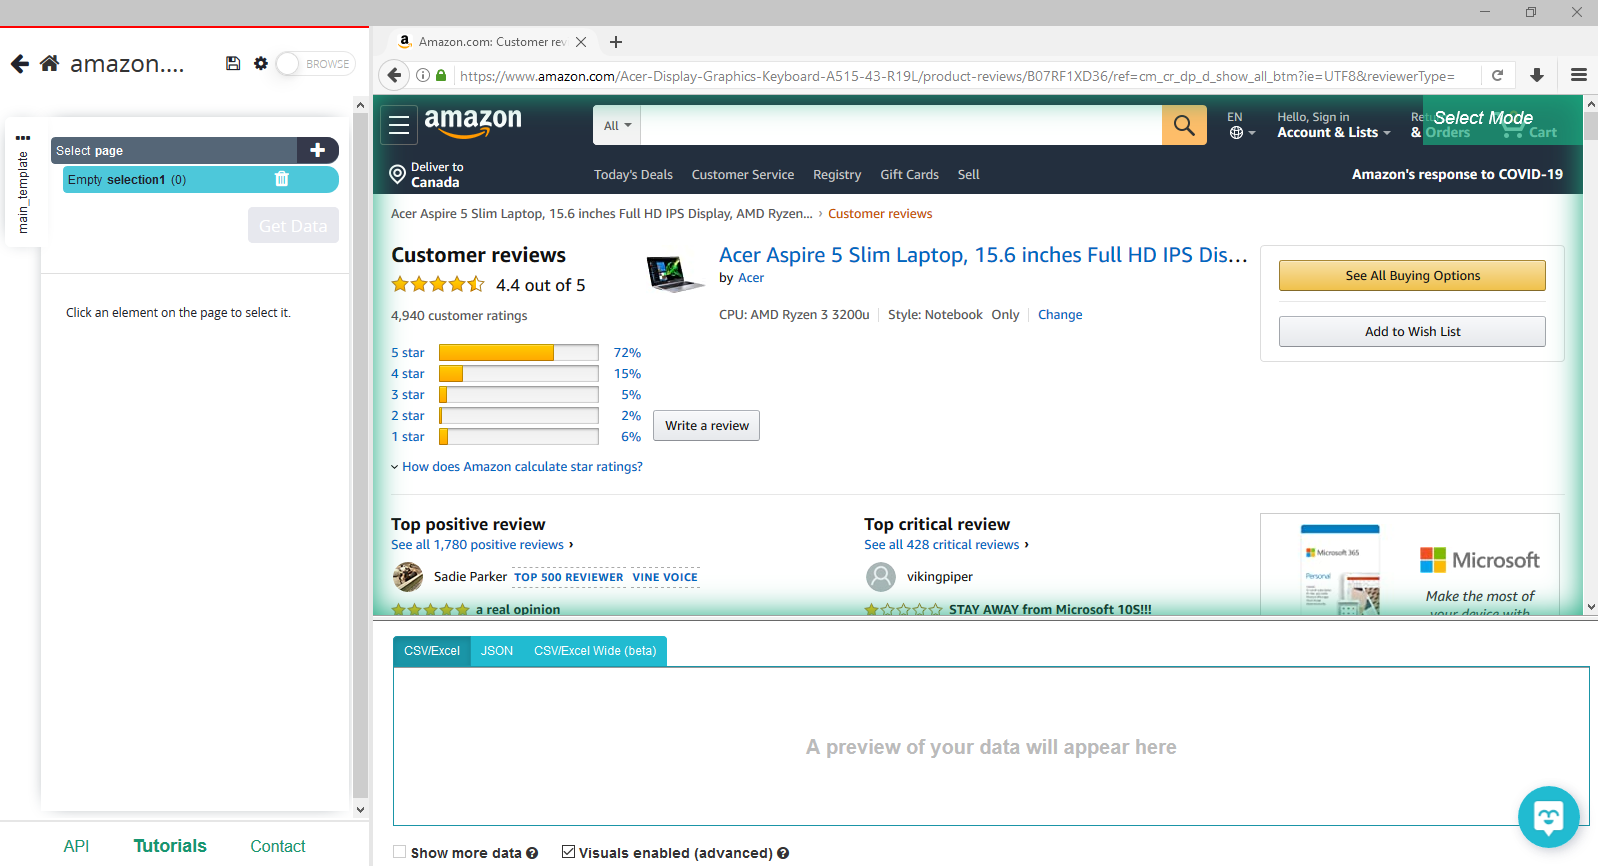Select the Empty selection1 row
This screenshot has height=866, width=1598.
click(x=200, y=179)
